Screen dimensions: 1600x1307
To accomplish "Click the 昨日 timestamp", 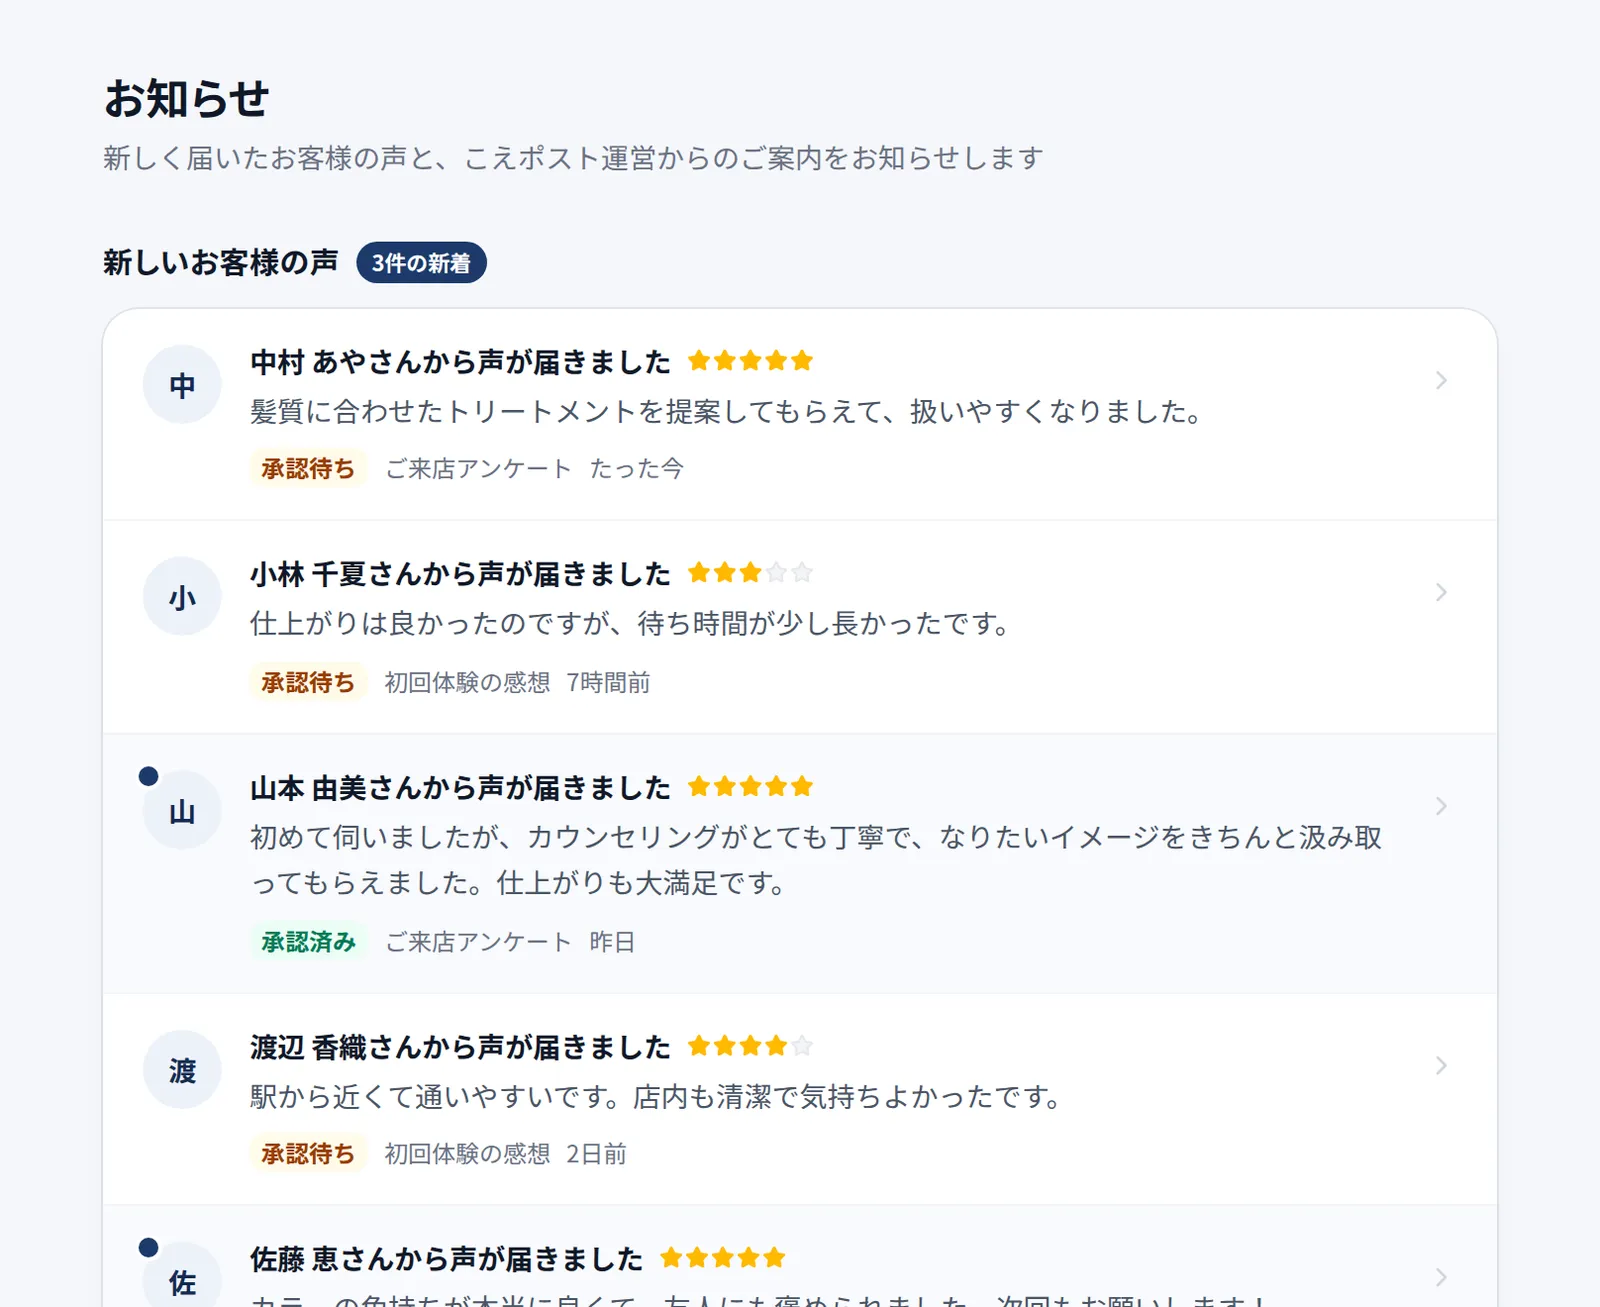I will (x=612, y=941).
